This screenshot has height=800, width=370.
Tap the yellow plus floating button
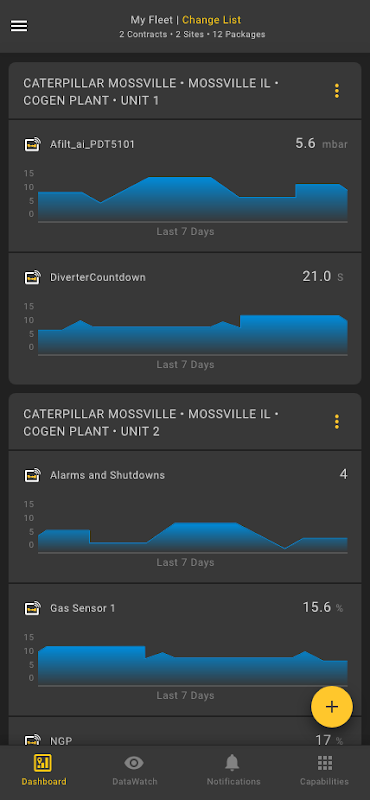(332, 707)
